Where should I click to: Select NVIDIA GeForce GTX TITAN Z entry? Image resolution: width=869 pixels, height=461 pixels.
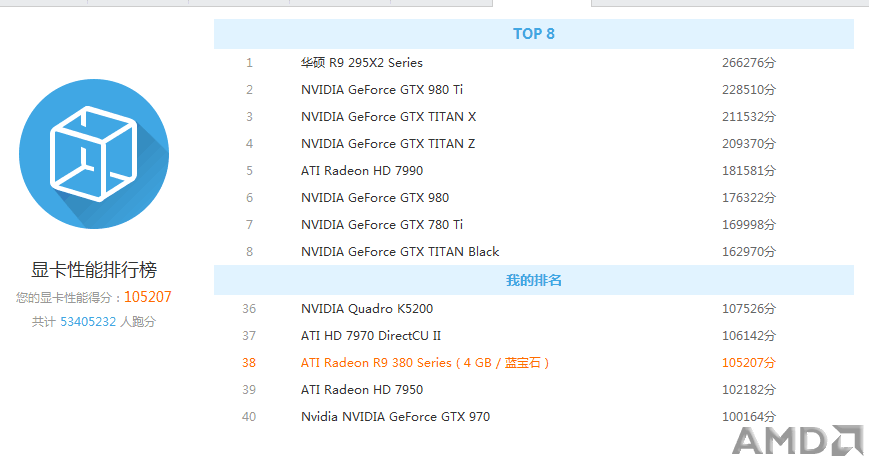388,144
